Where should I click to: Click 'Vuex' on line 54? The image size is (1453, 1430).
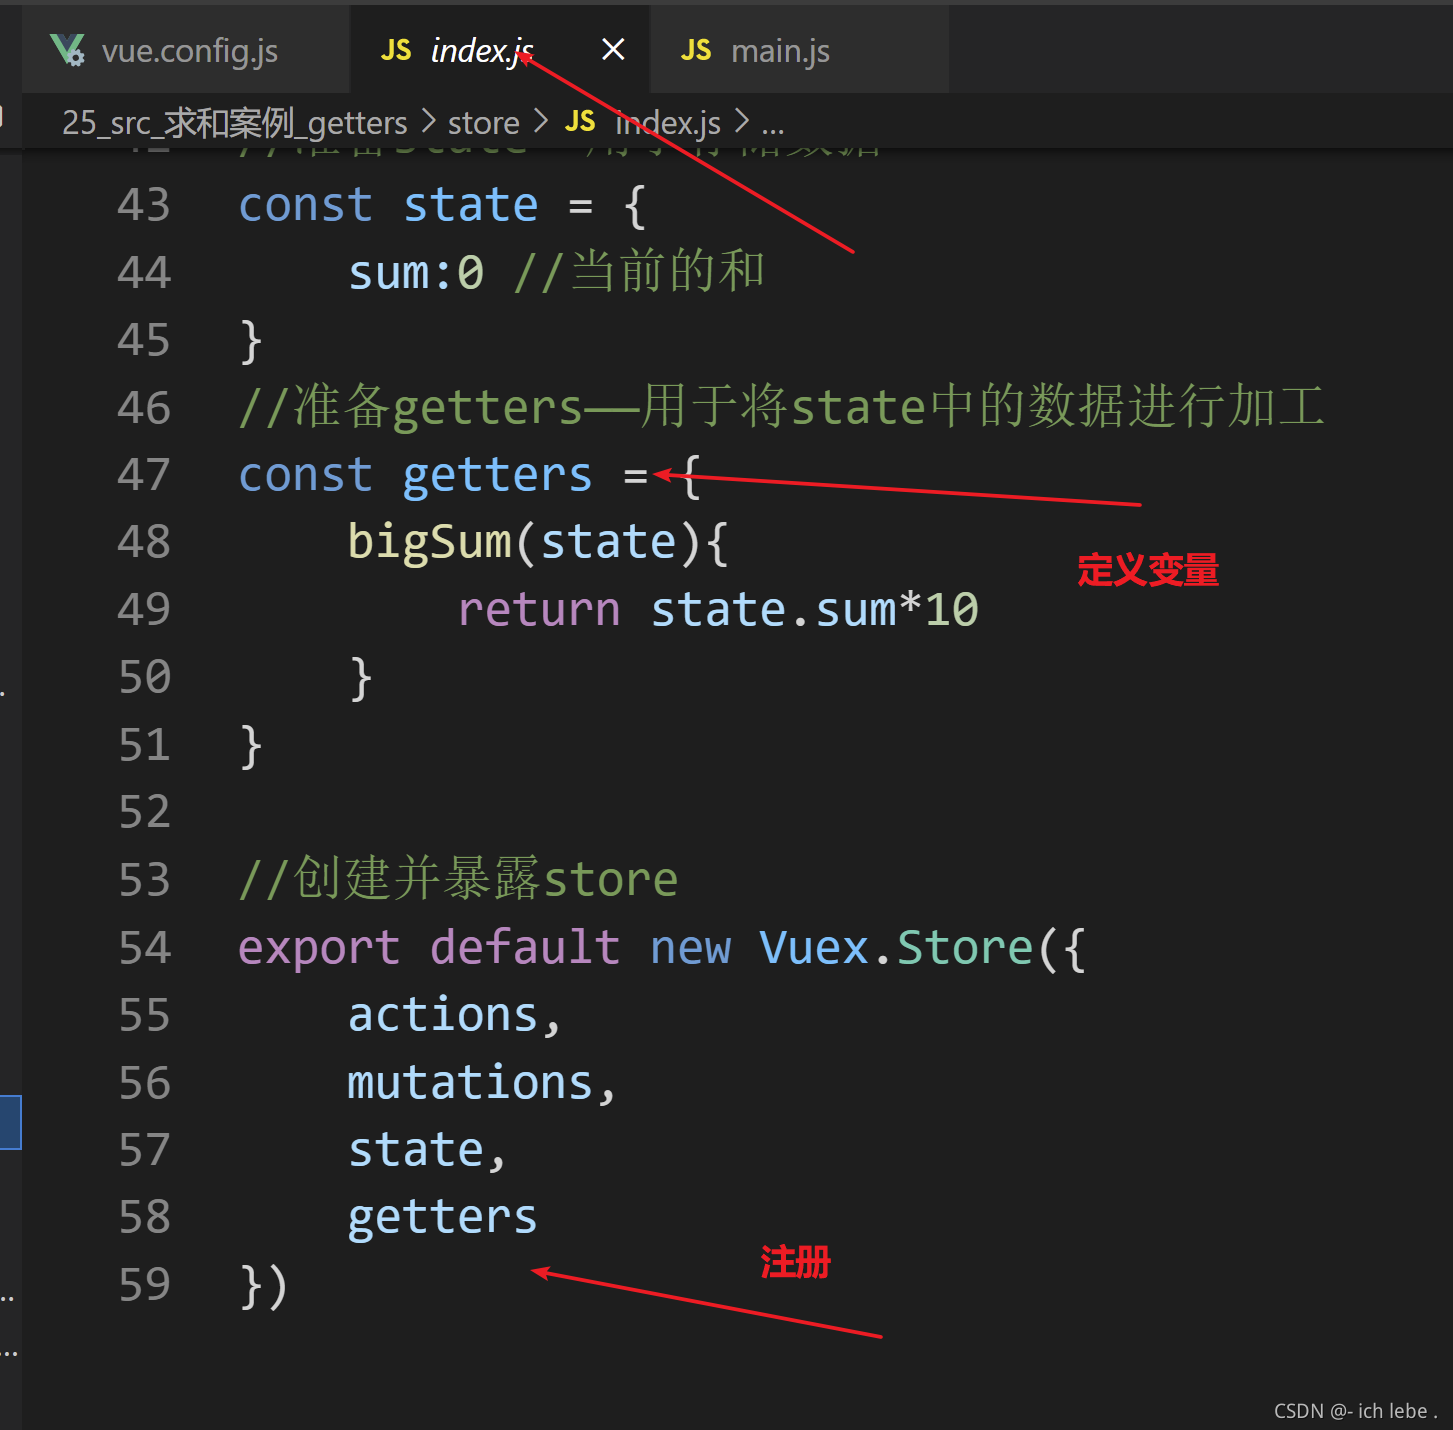[813, 947]
